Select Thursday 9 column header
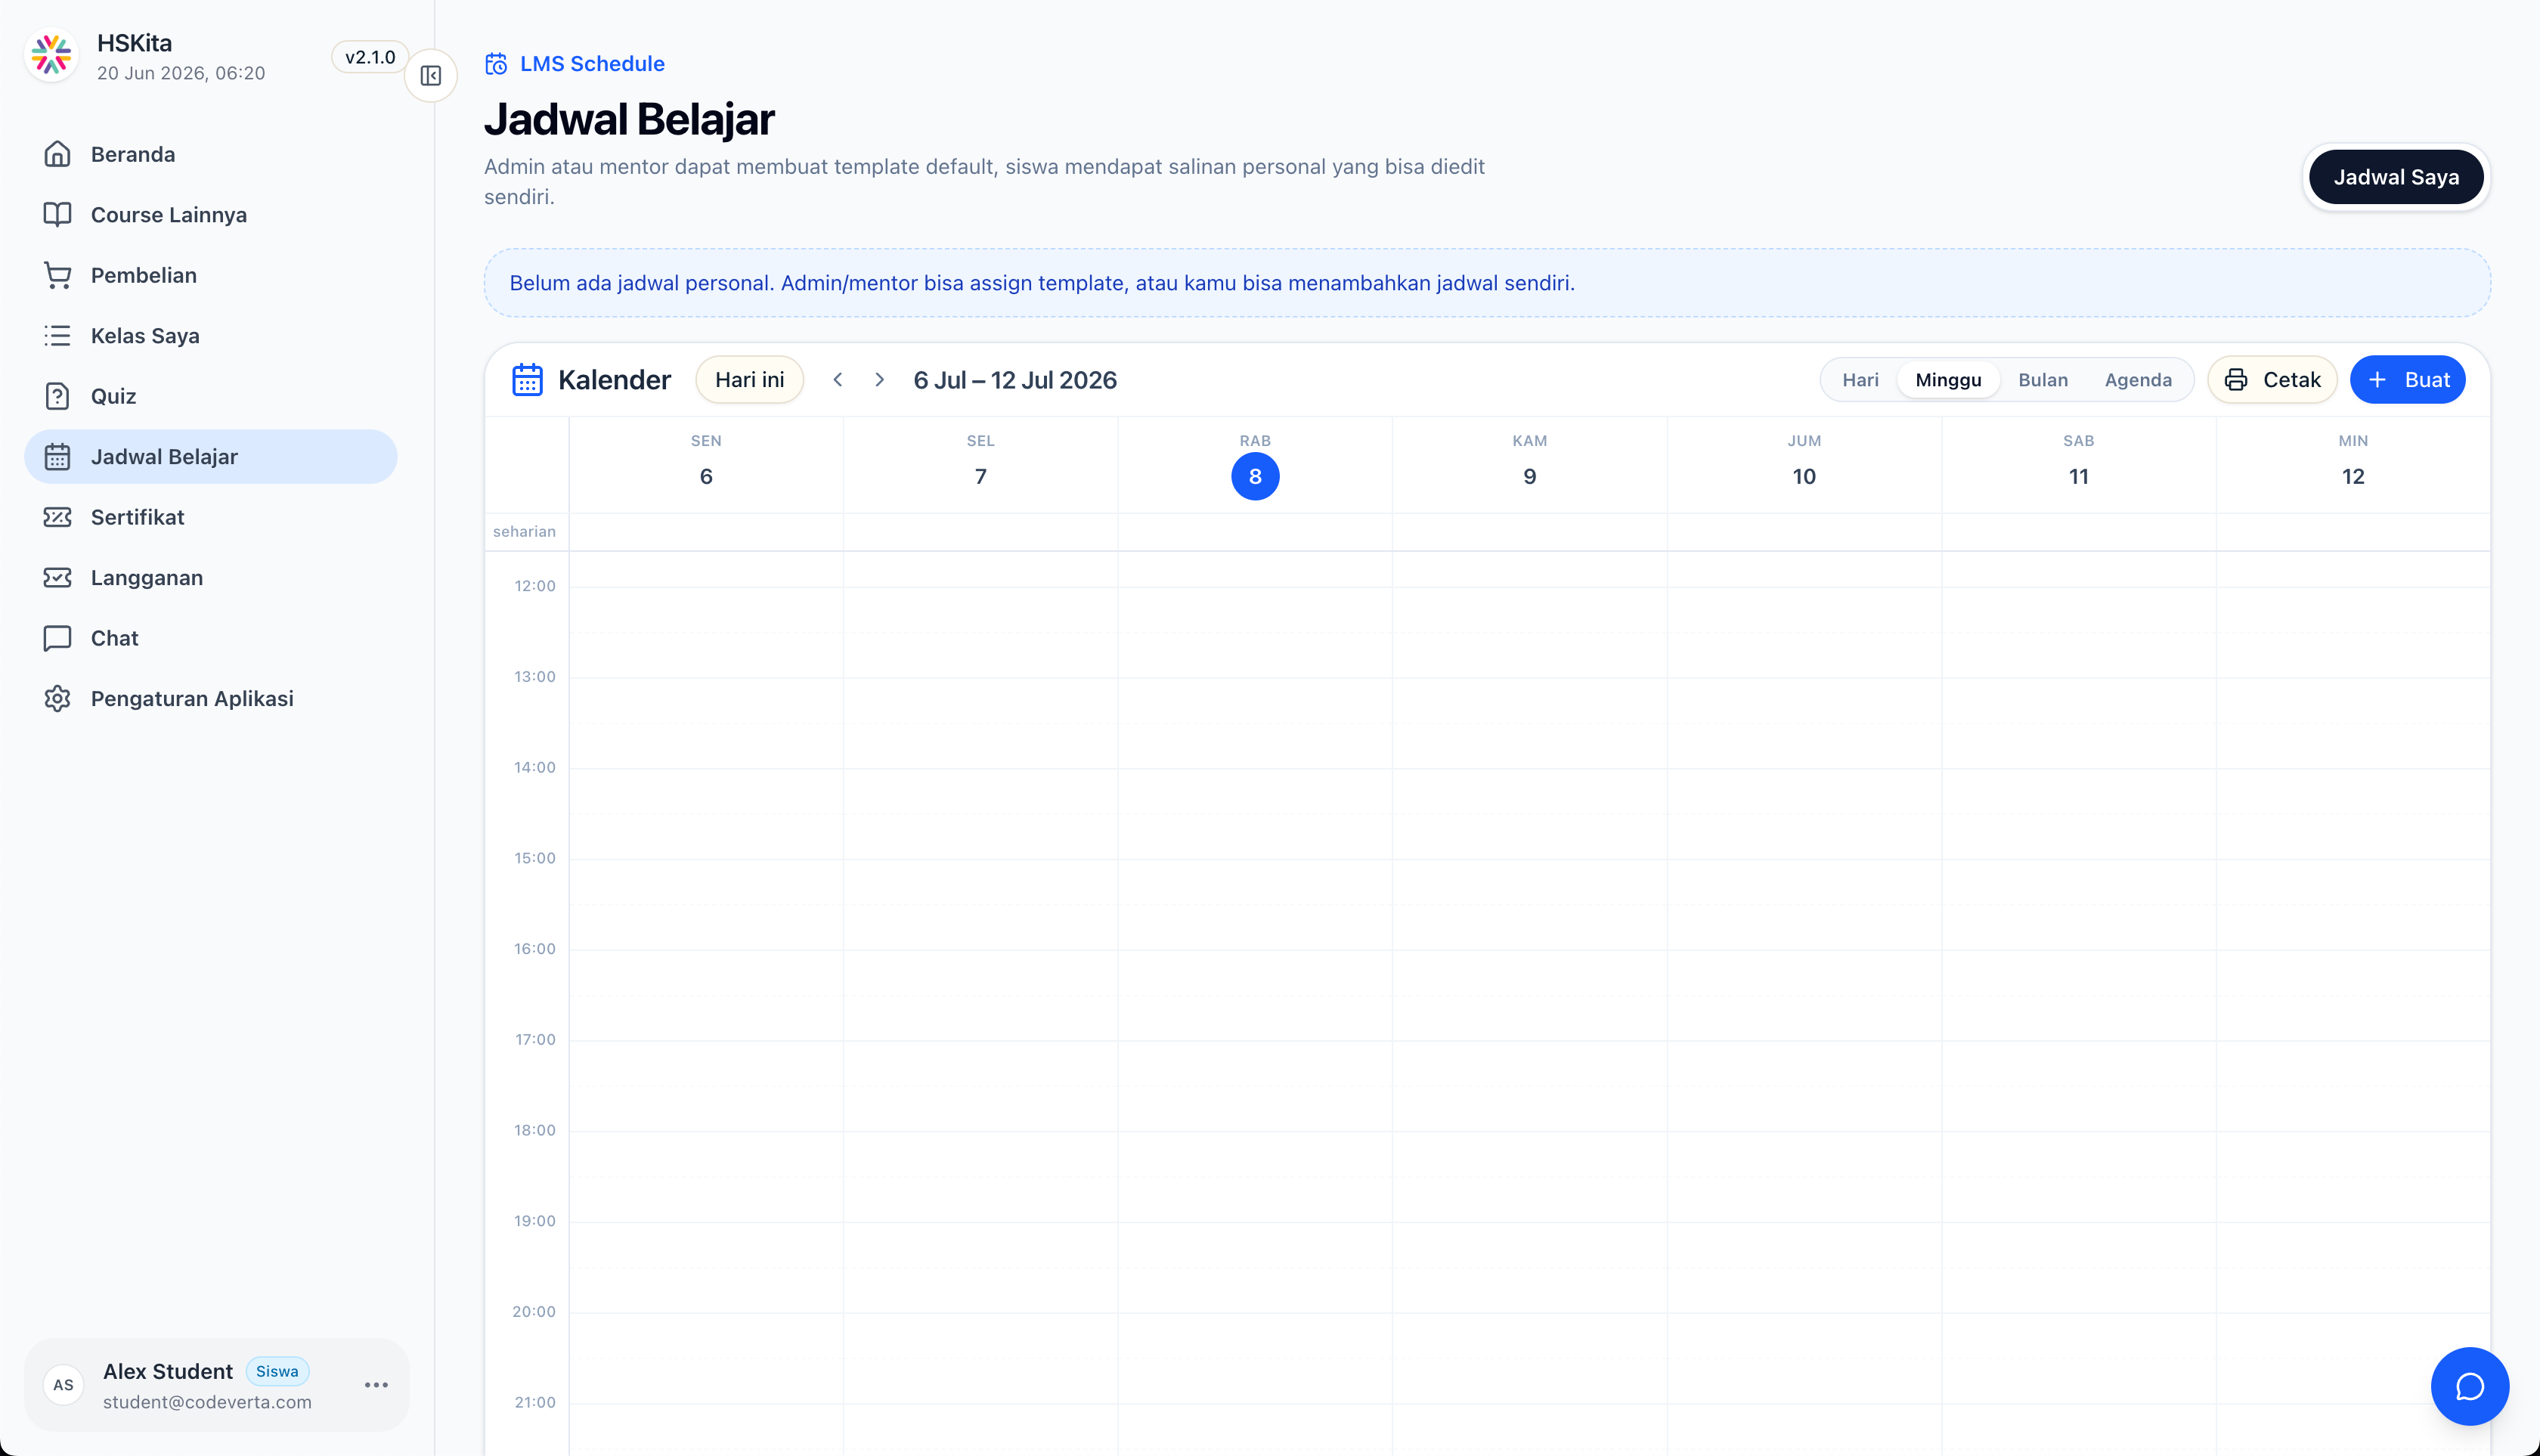Screen dimensions: 2540x1456 click(x=1529, y=465)
